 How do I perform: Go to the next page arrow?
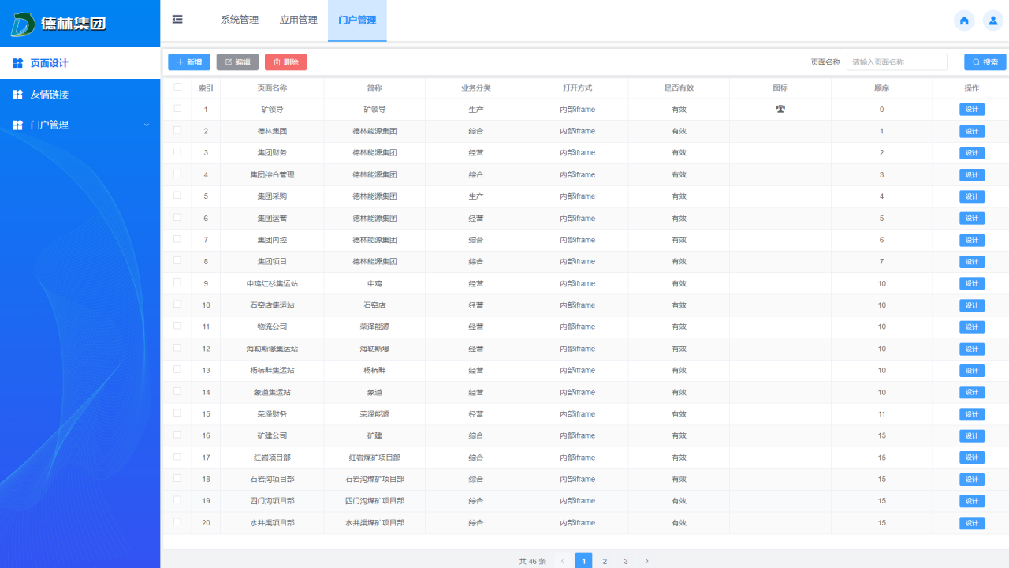(647, 561)
